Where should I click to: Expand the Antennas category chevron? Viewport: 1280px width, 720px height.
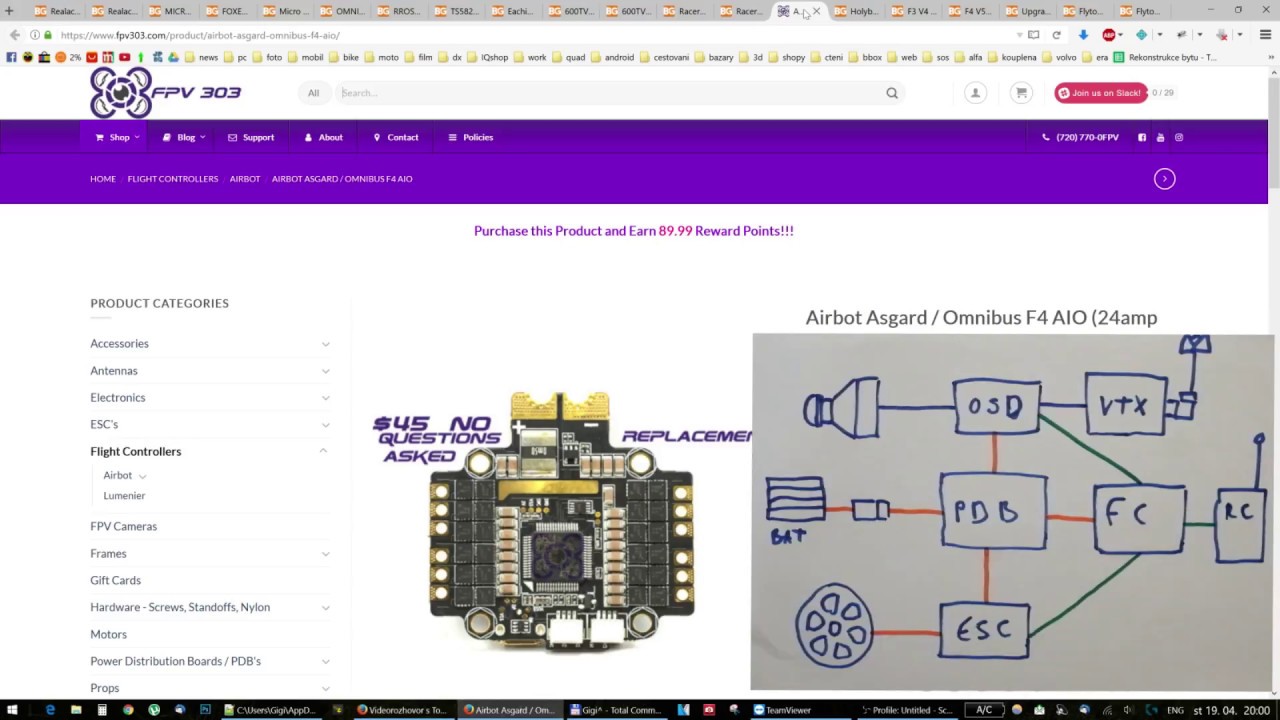[325, 371]
